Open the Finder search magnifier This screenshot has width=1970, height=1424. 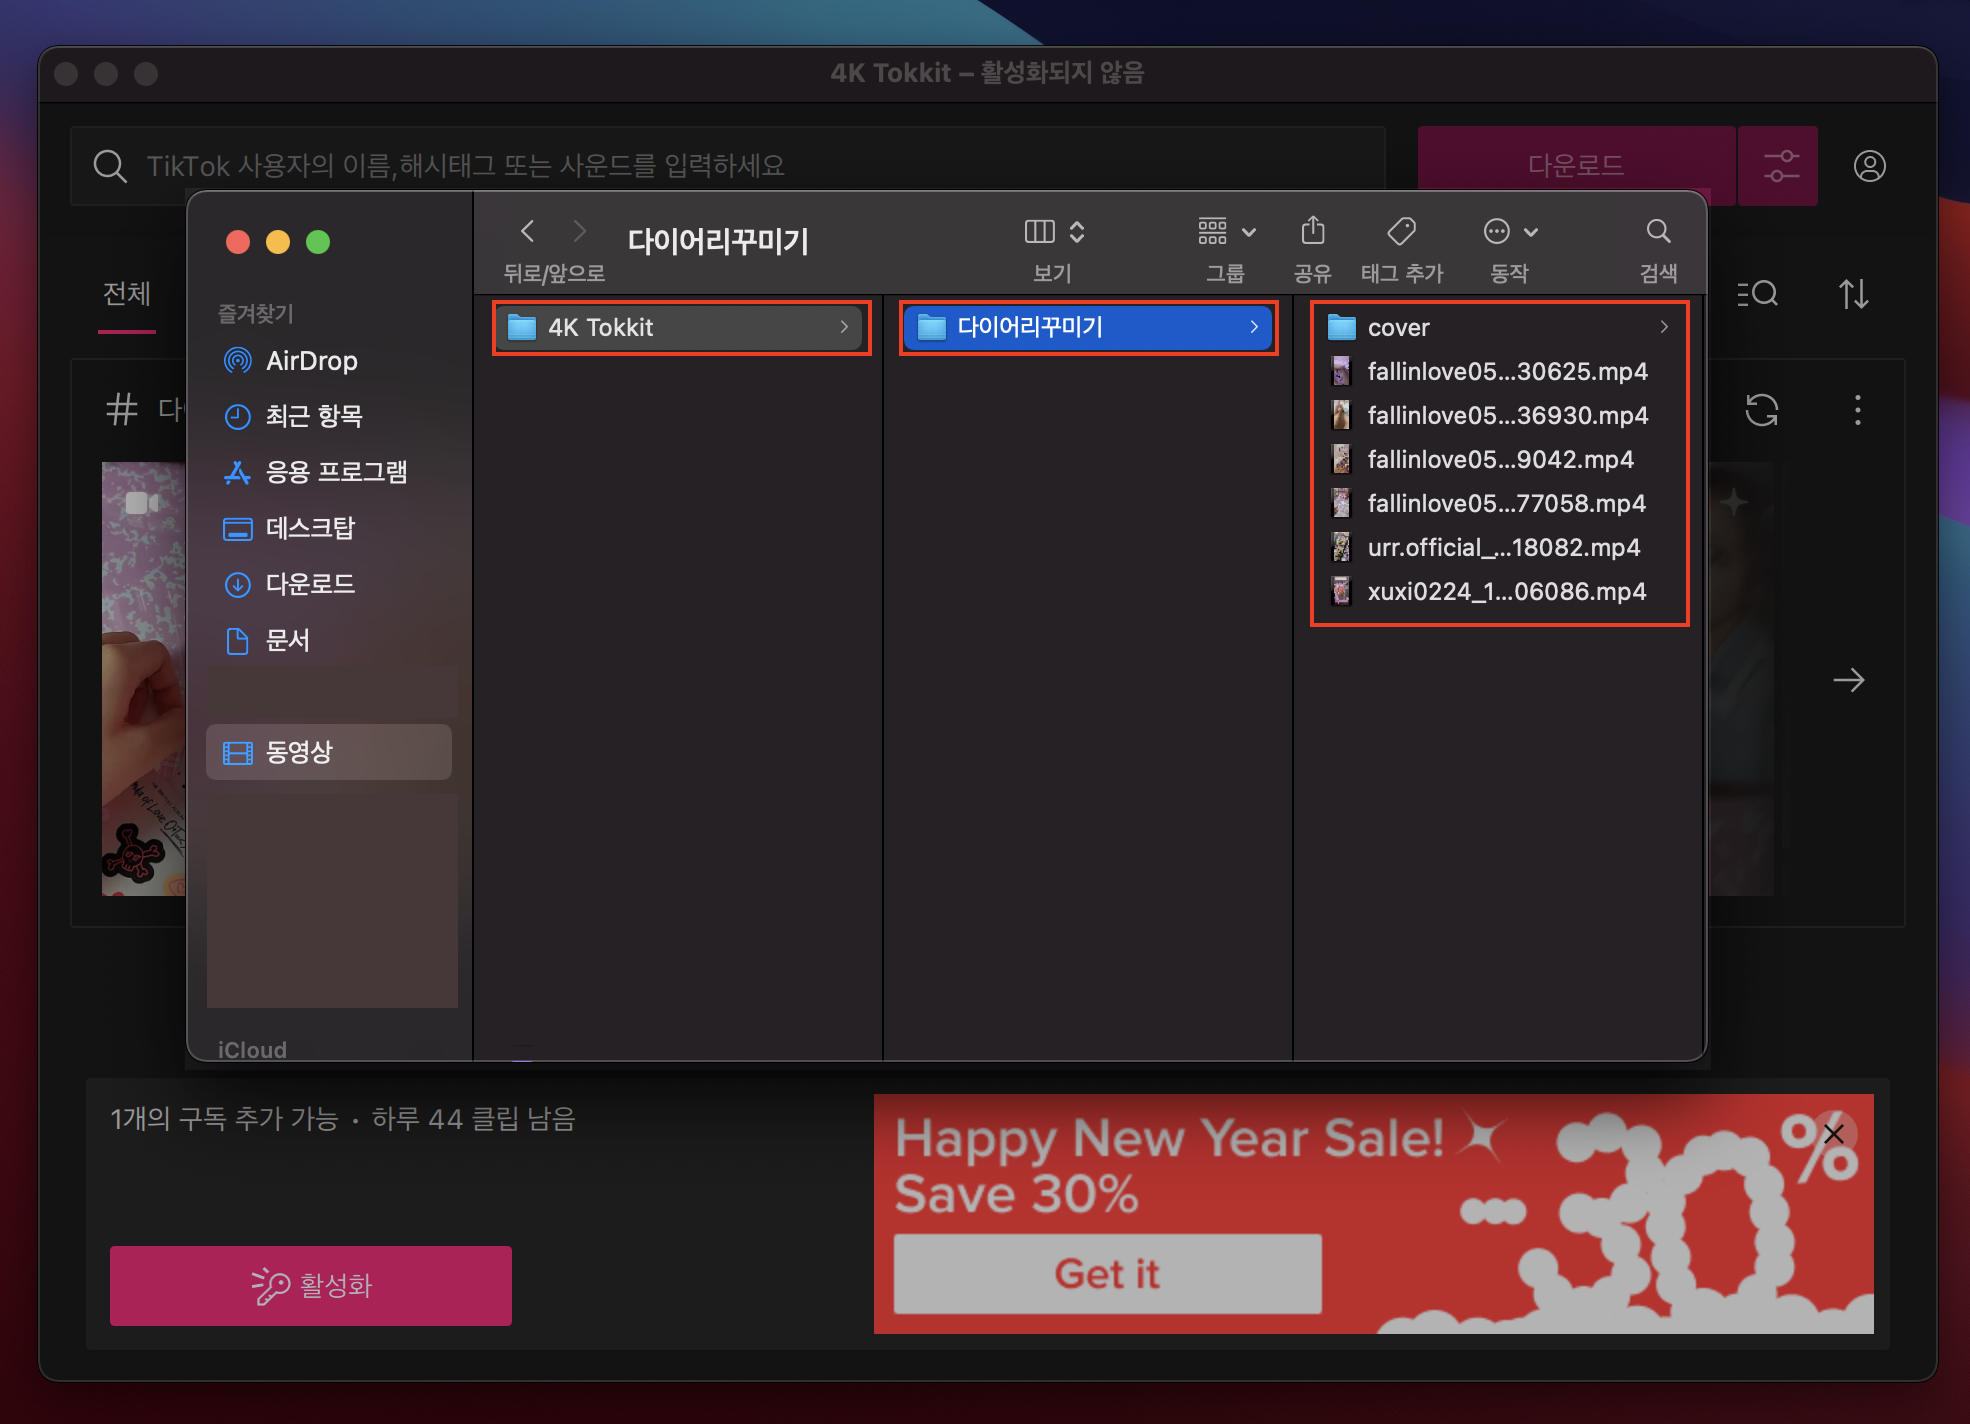tap(1657, 232)
